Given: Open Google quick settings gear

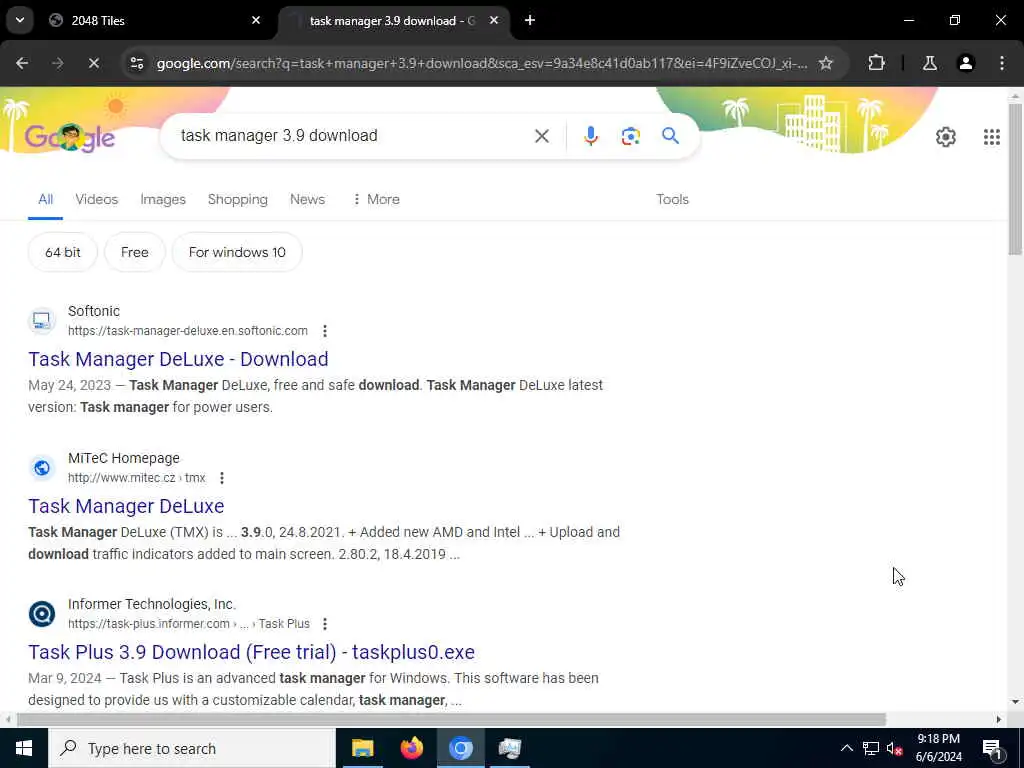Looking at the screenshot, I should tap(946, 136).
